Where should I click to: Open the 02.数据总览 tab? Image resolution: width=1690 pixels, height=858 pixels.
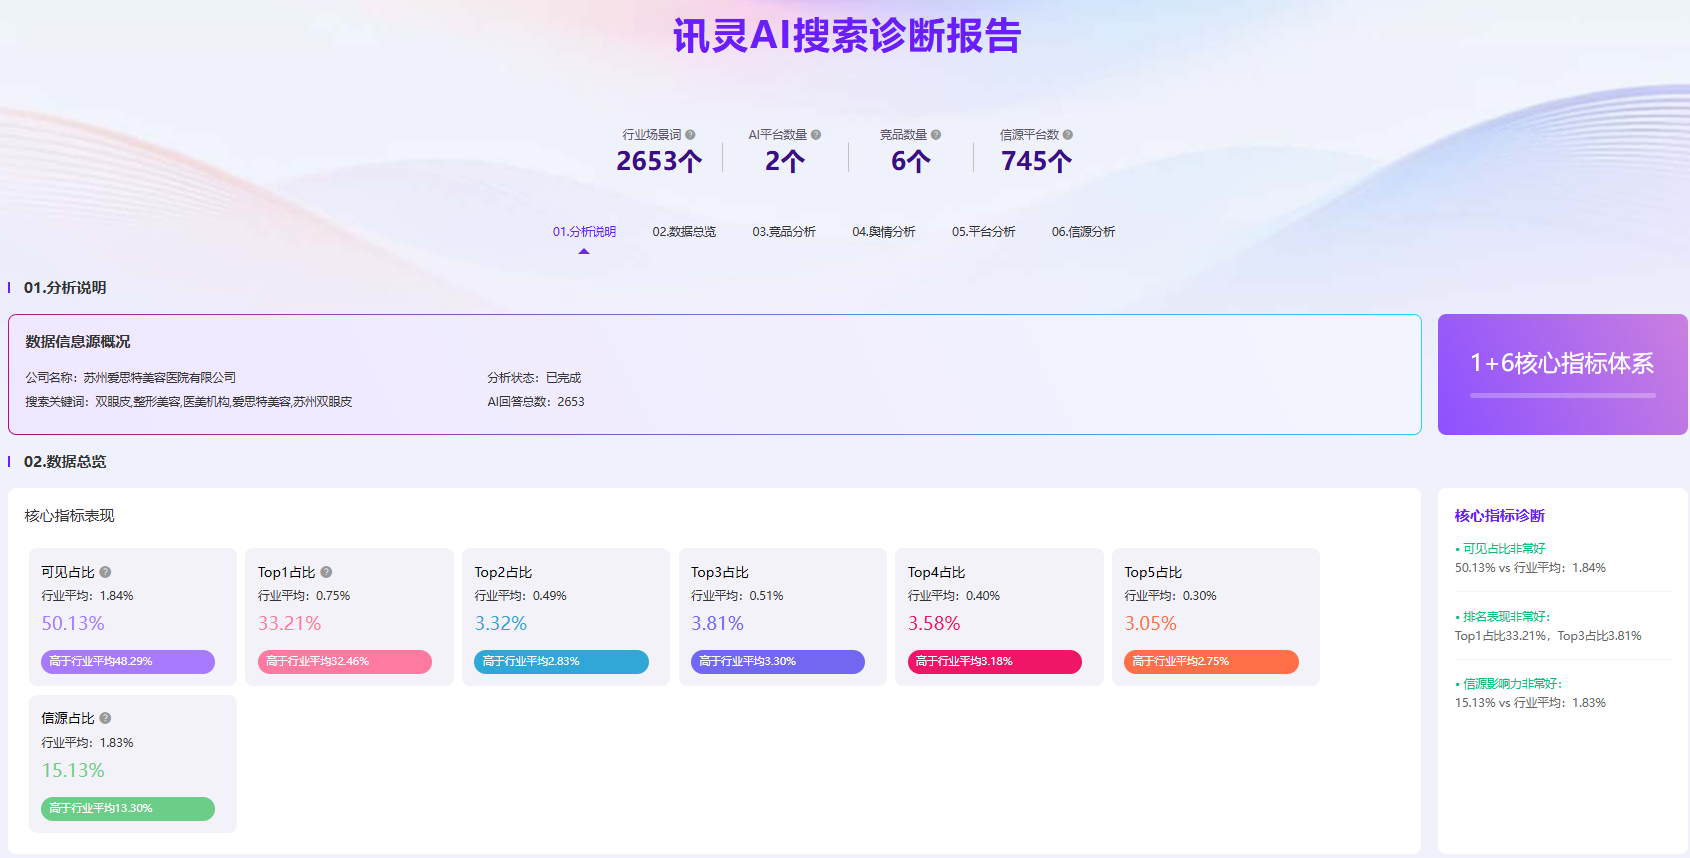684,232
